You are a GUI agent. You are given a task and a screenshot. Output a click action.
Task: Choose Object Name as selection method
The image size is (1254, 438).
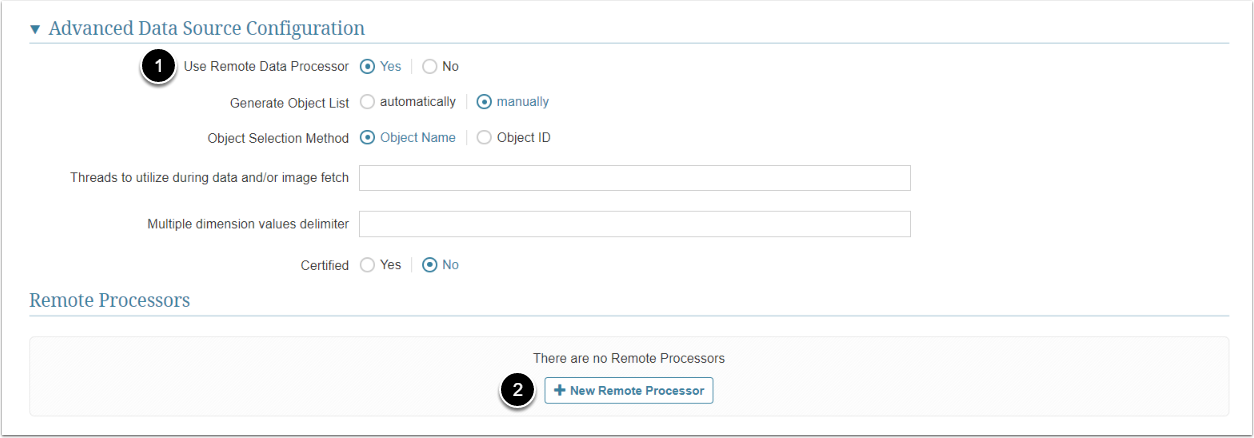[368, 138]
